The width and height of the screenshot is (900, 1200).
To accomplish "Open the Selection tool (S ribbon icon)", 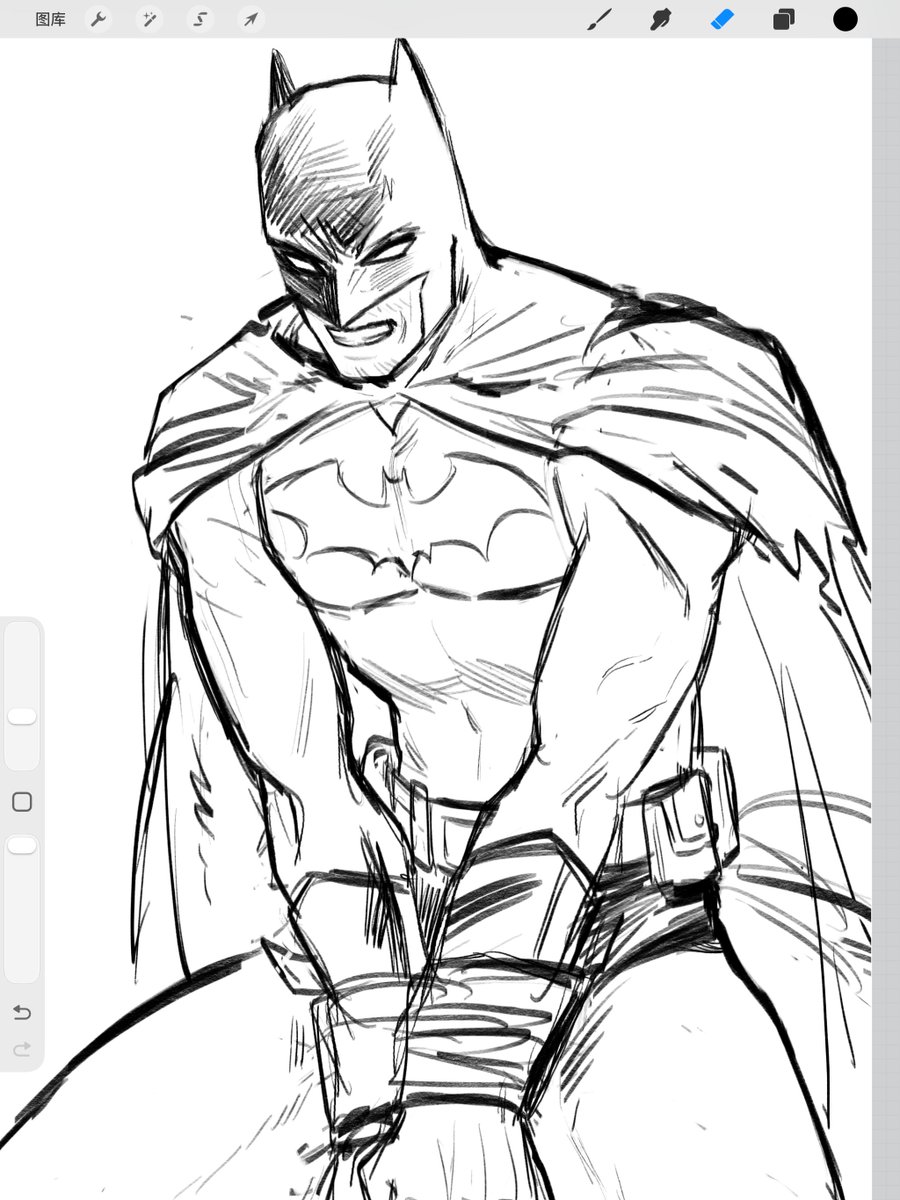I will click(201, 19).
